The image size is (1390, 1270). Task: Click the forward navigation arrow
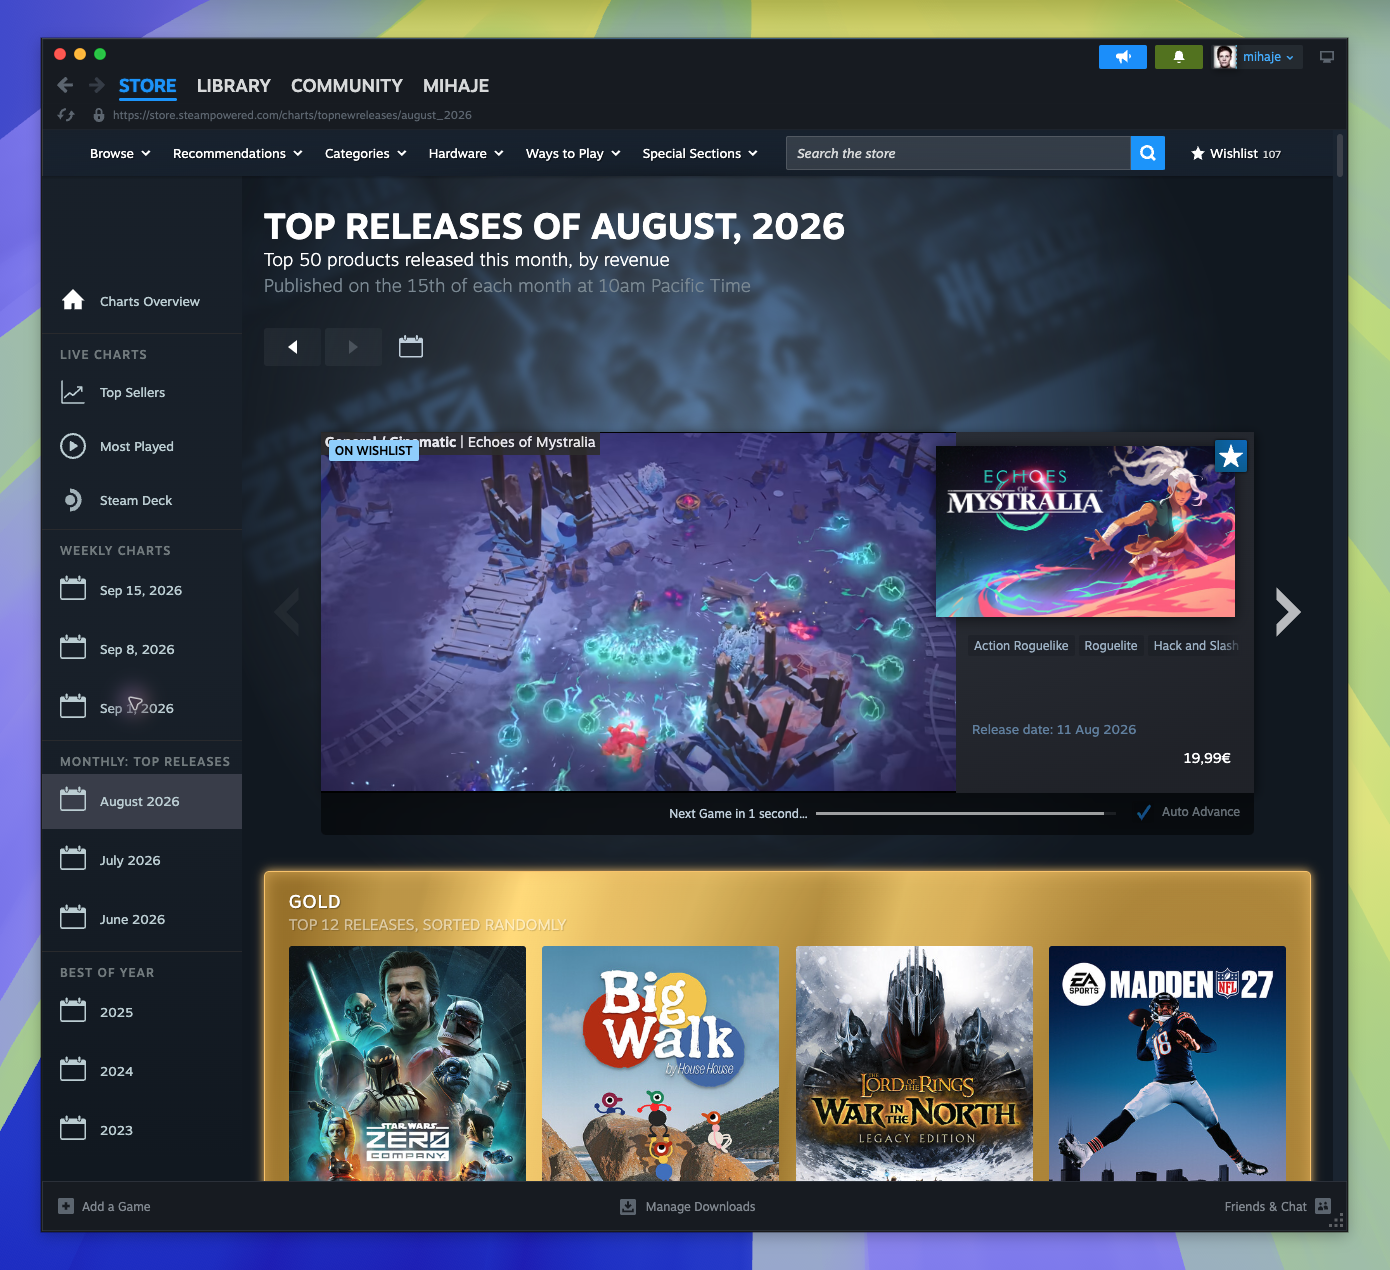pos(97,85)
